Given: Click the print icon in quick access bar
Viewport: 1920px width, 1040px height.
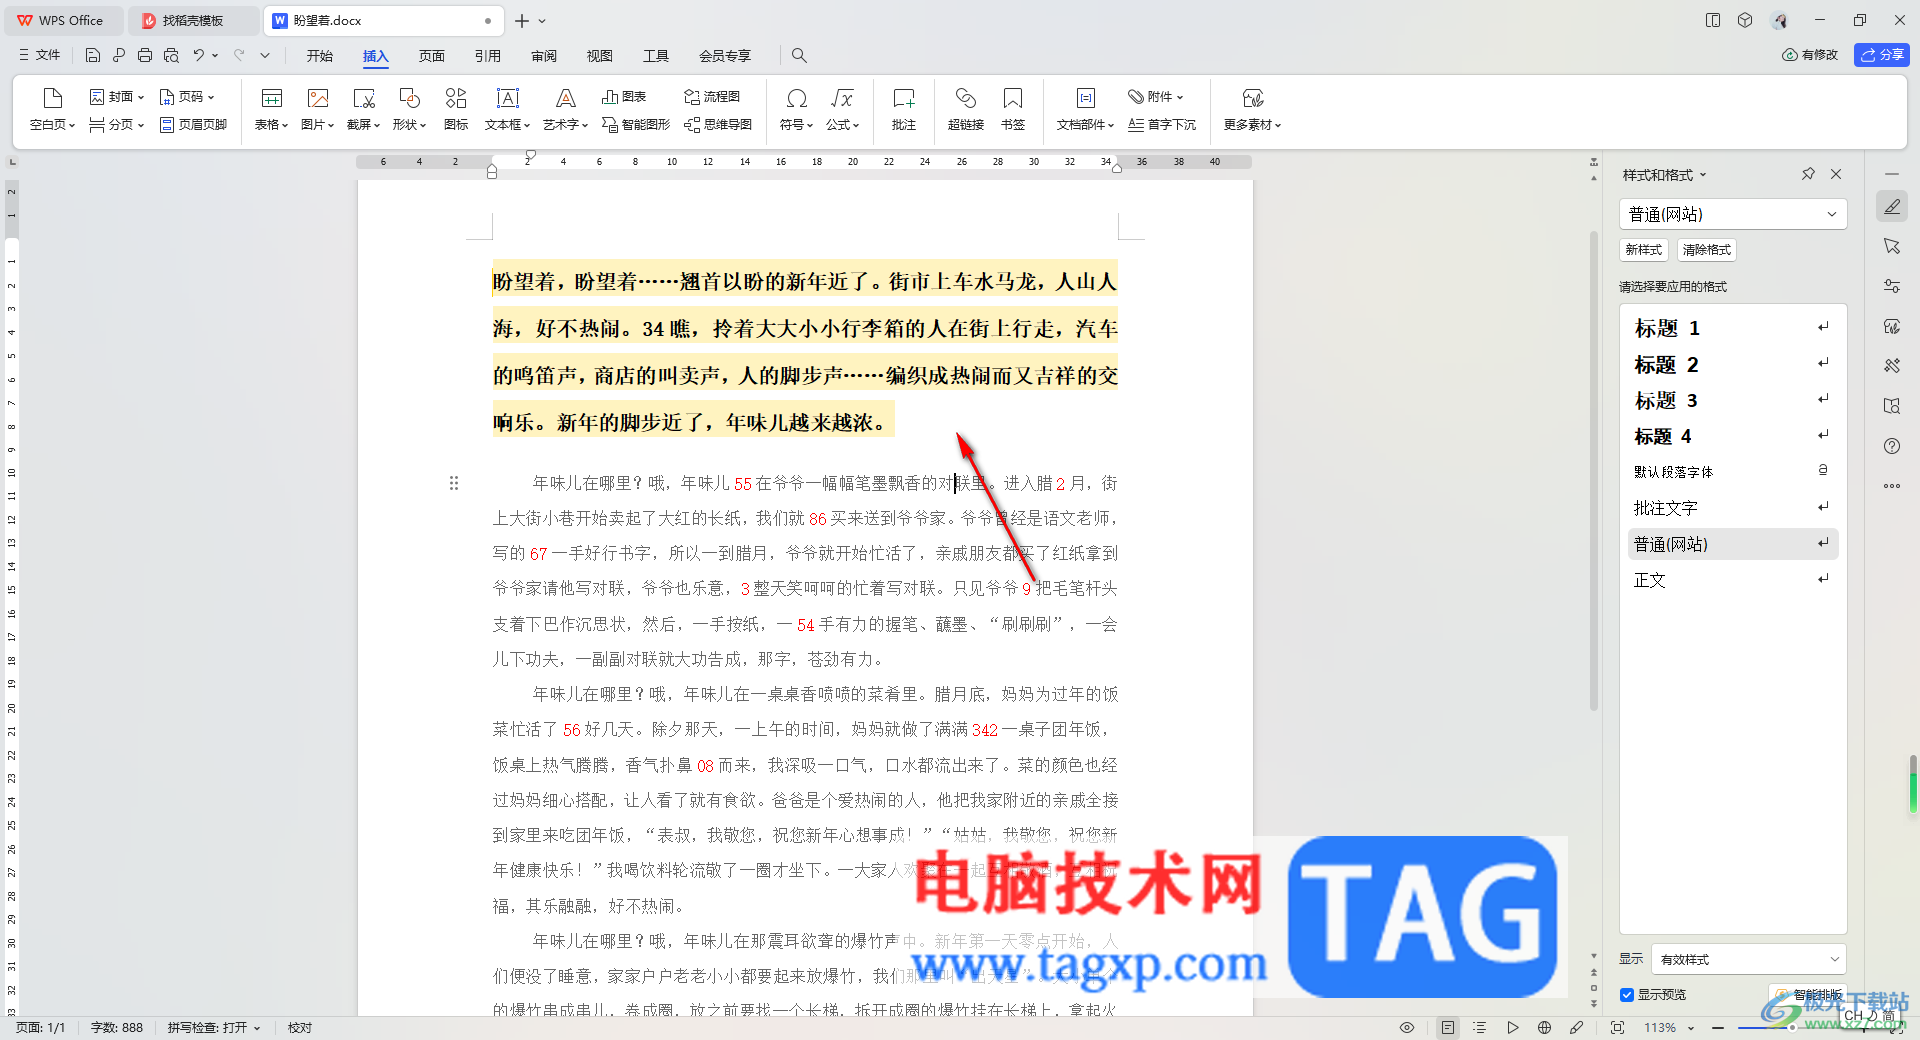Looking at the screenshot, I should coord(145,55).
